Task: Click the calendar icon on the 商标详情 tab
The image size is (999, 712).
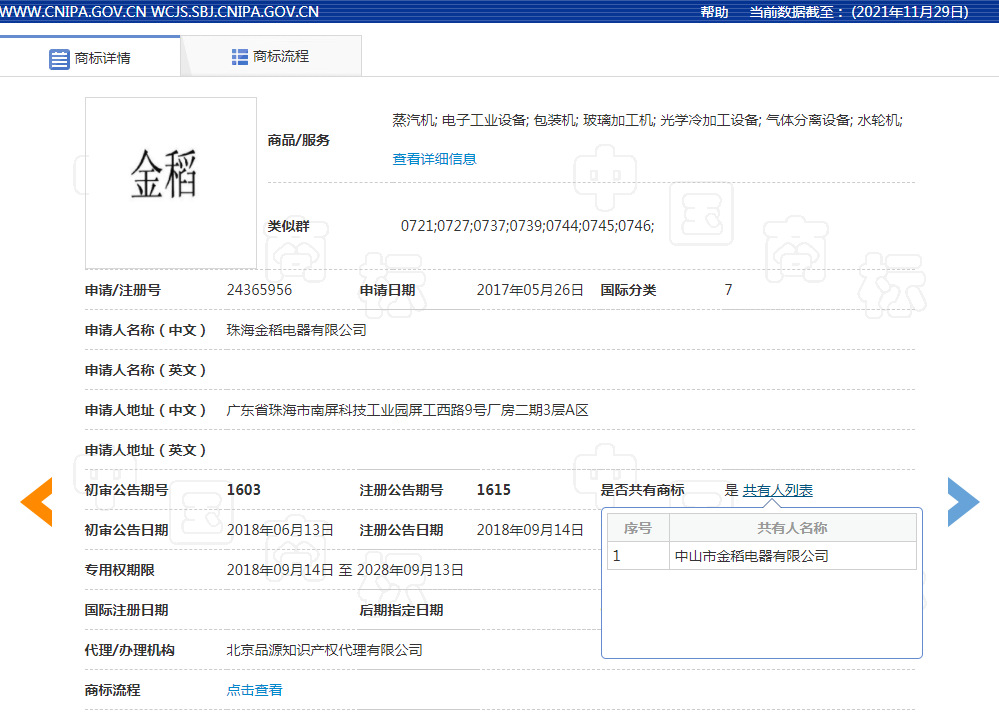Action: point(59,58)
